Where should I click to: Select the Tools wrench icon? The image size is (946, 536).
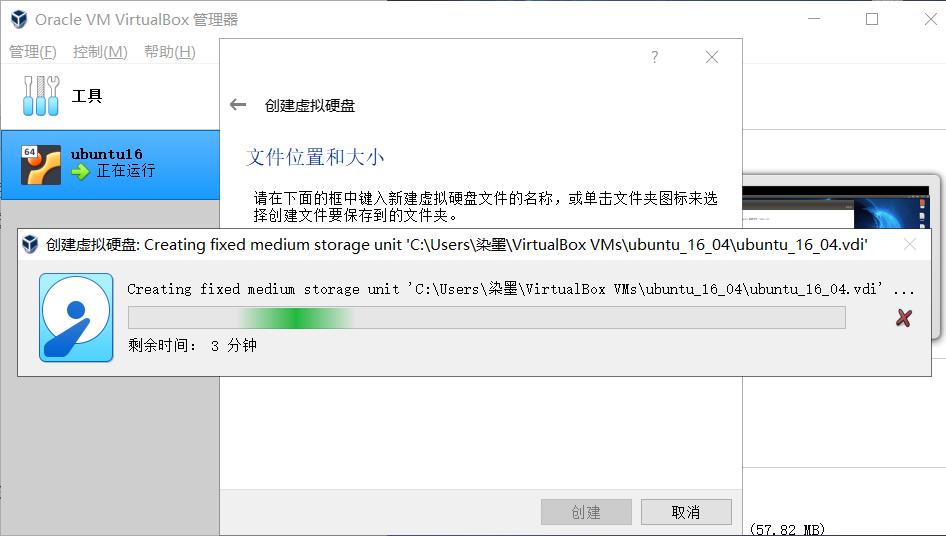point(40,95)
